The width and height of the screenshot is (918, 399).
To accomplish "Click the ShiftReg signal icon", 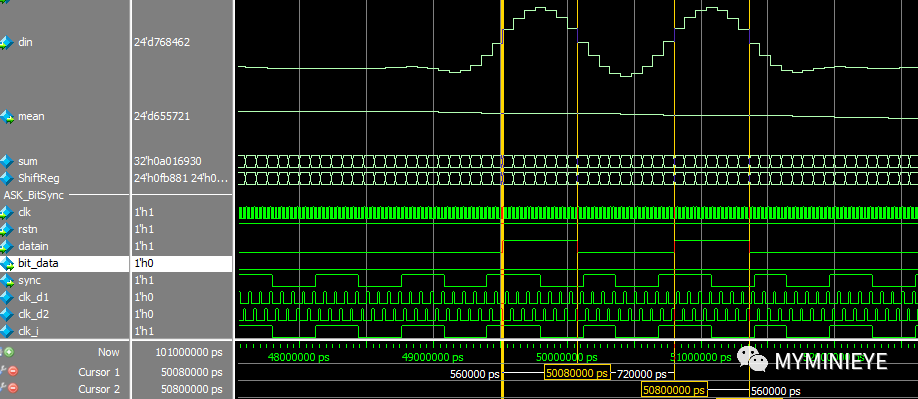I will tap(6, 178).
